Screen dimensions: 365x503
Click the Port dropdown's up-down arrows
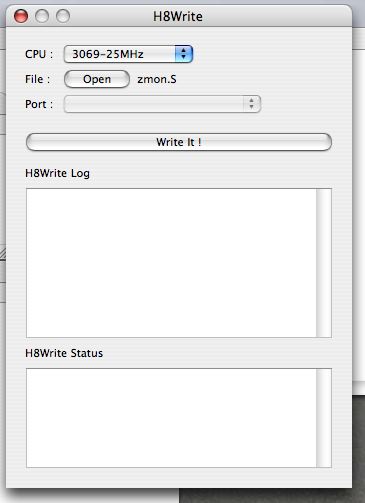pos(252,104)
